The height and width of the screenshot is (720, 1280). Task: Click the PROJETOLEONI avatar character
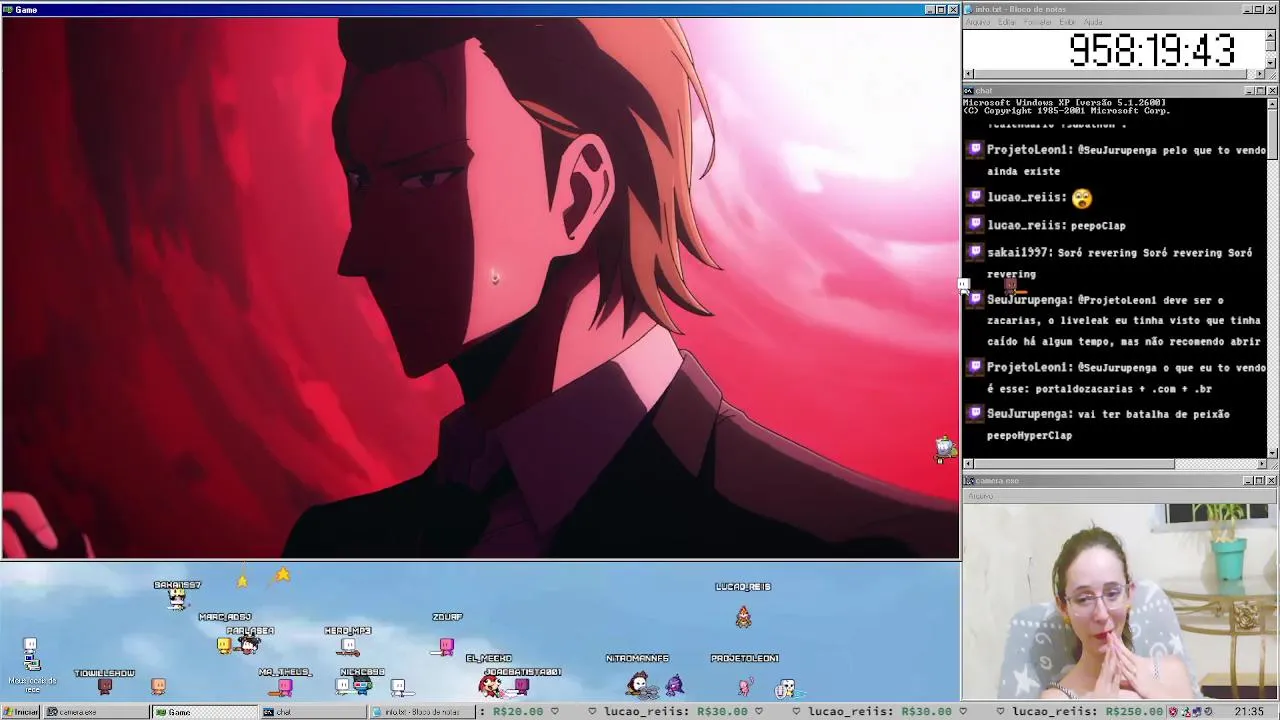pyautogui.click(x=744, y=686)
